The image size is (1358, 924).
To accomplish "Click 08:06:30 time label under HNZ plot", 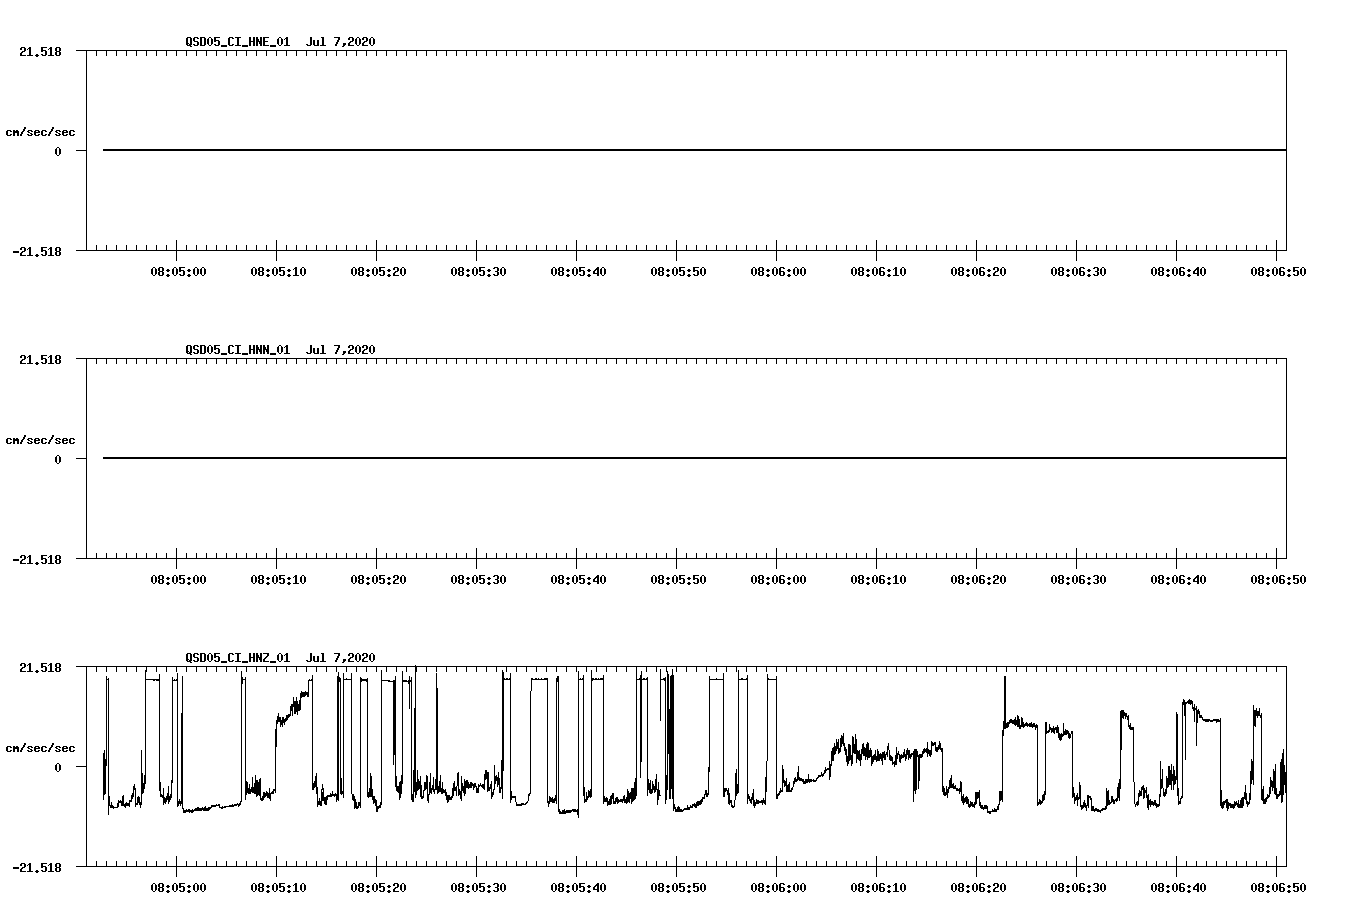I will click(1078, 888).
